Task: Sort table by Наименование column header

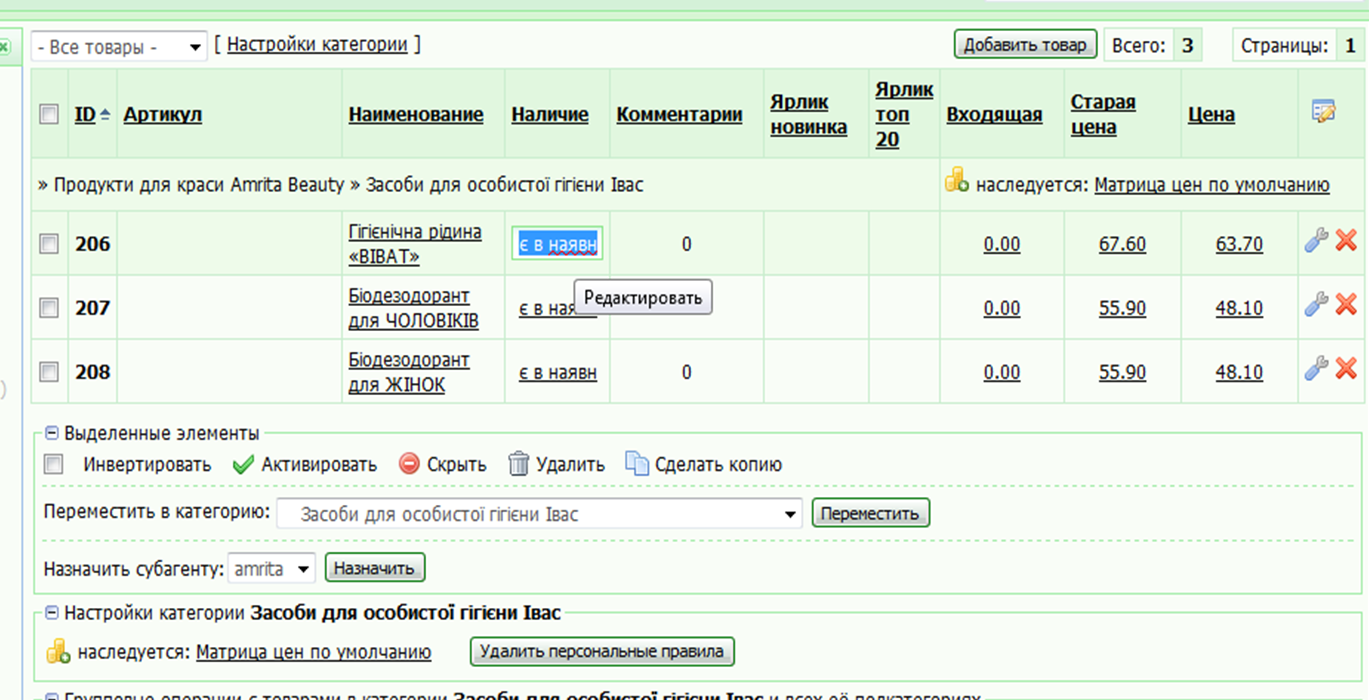Action: pos(415,115)
